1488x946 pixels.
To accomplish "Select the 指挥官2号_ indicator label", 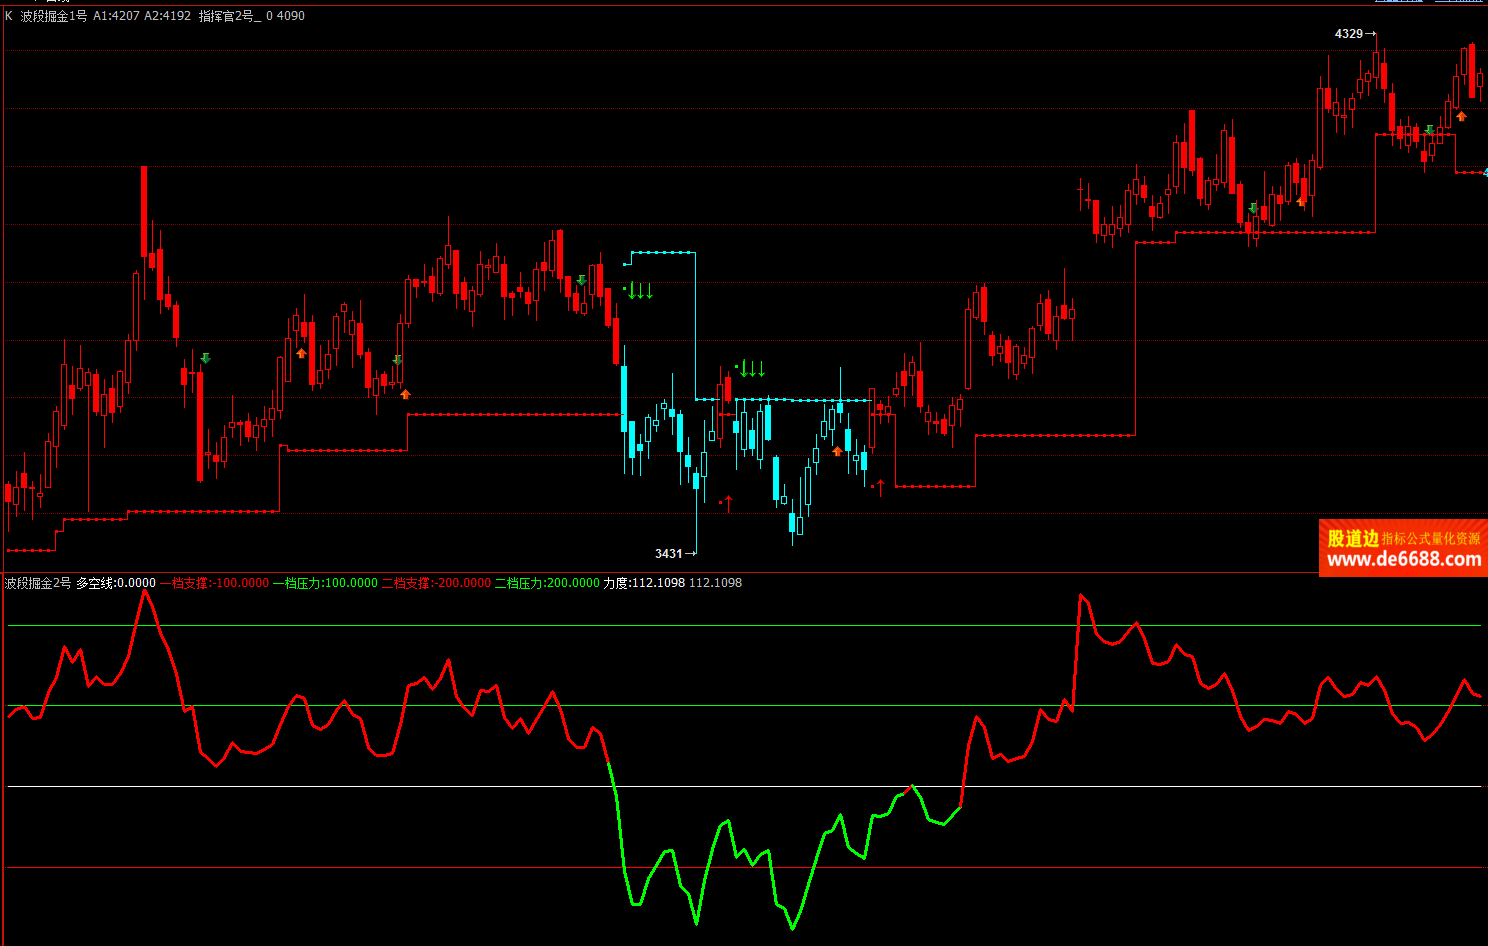I will [230, 16].
